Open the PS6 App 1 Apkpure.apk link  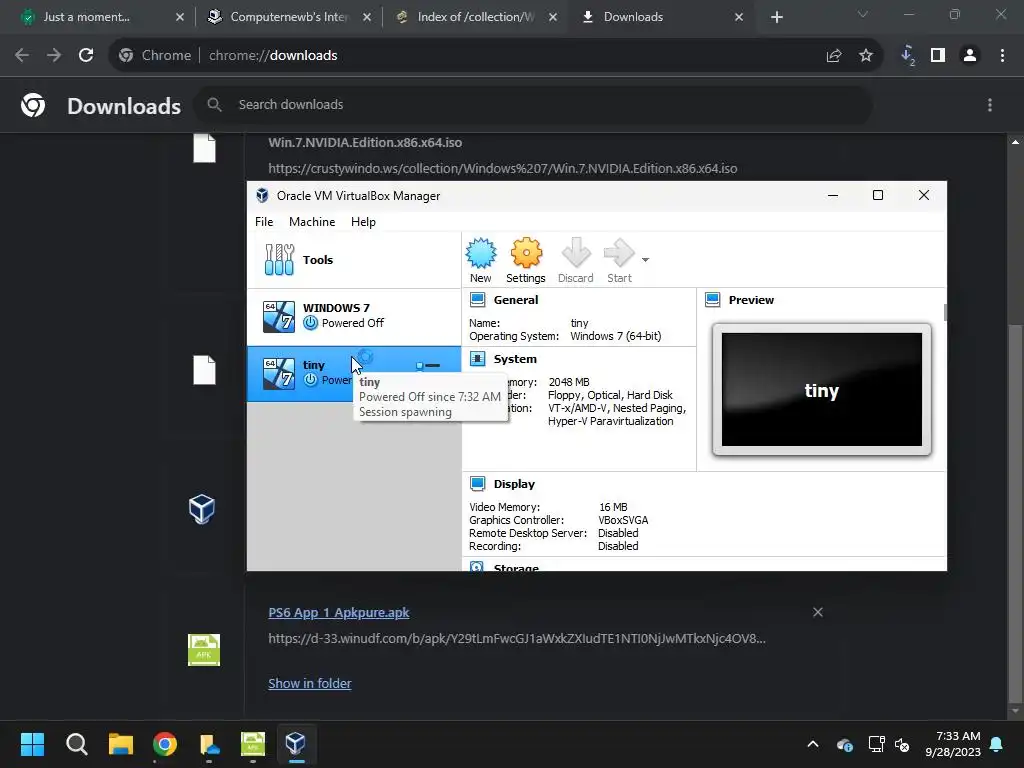click(x=339, y=613)
